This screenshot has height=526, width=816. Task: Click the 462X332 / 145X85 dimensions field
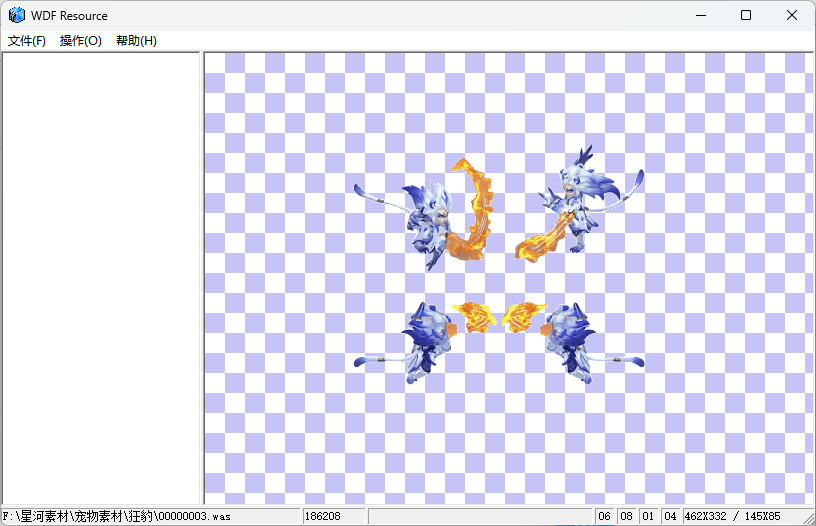[732, 516]
